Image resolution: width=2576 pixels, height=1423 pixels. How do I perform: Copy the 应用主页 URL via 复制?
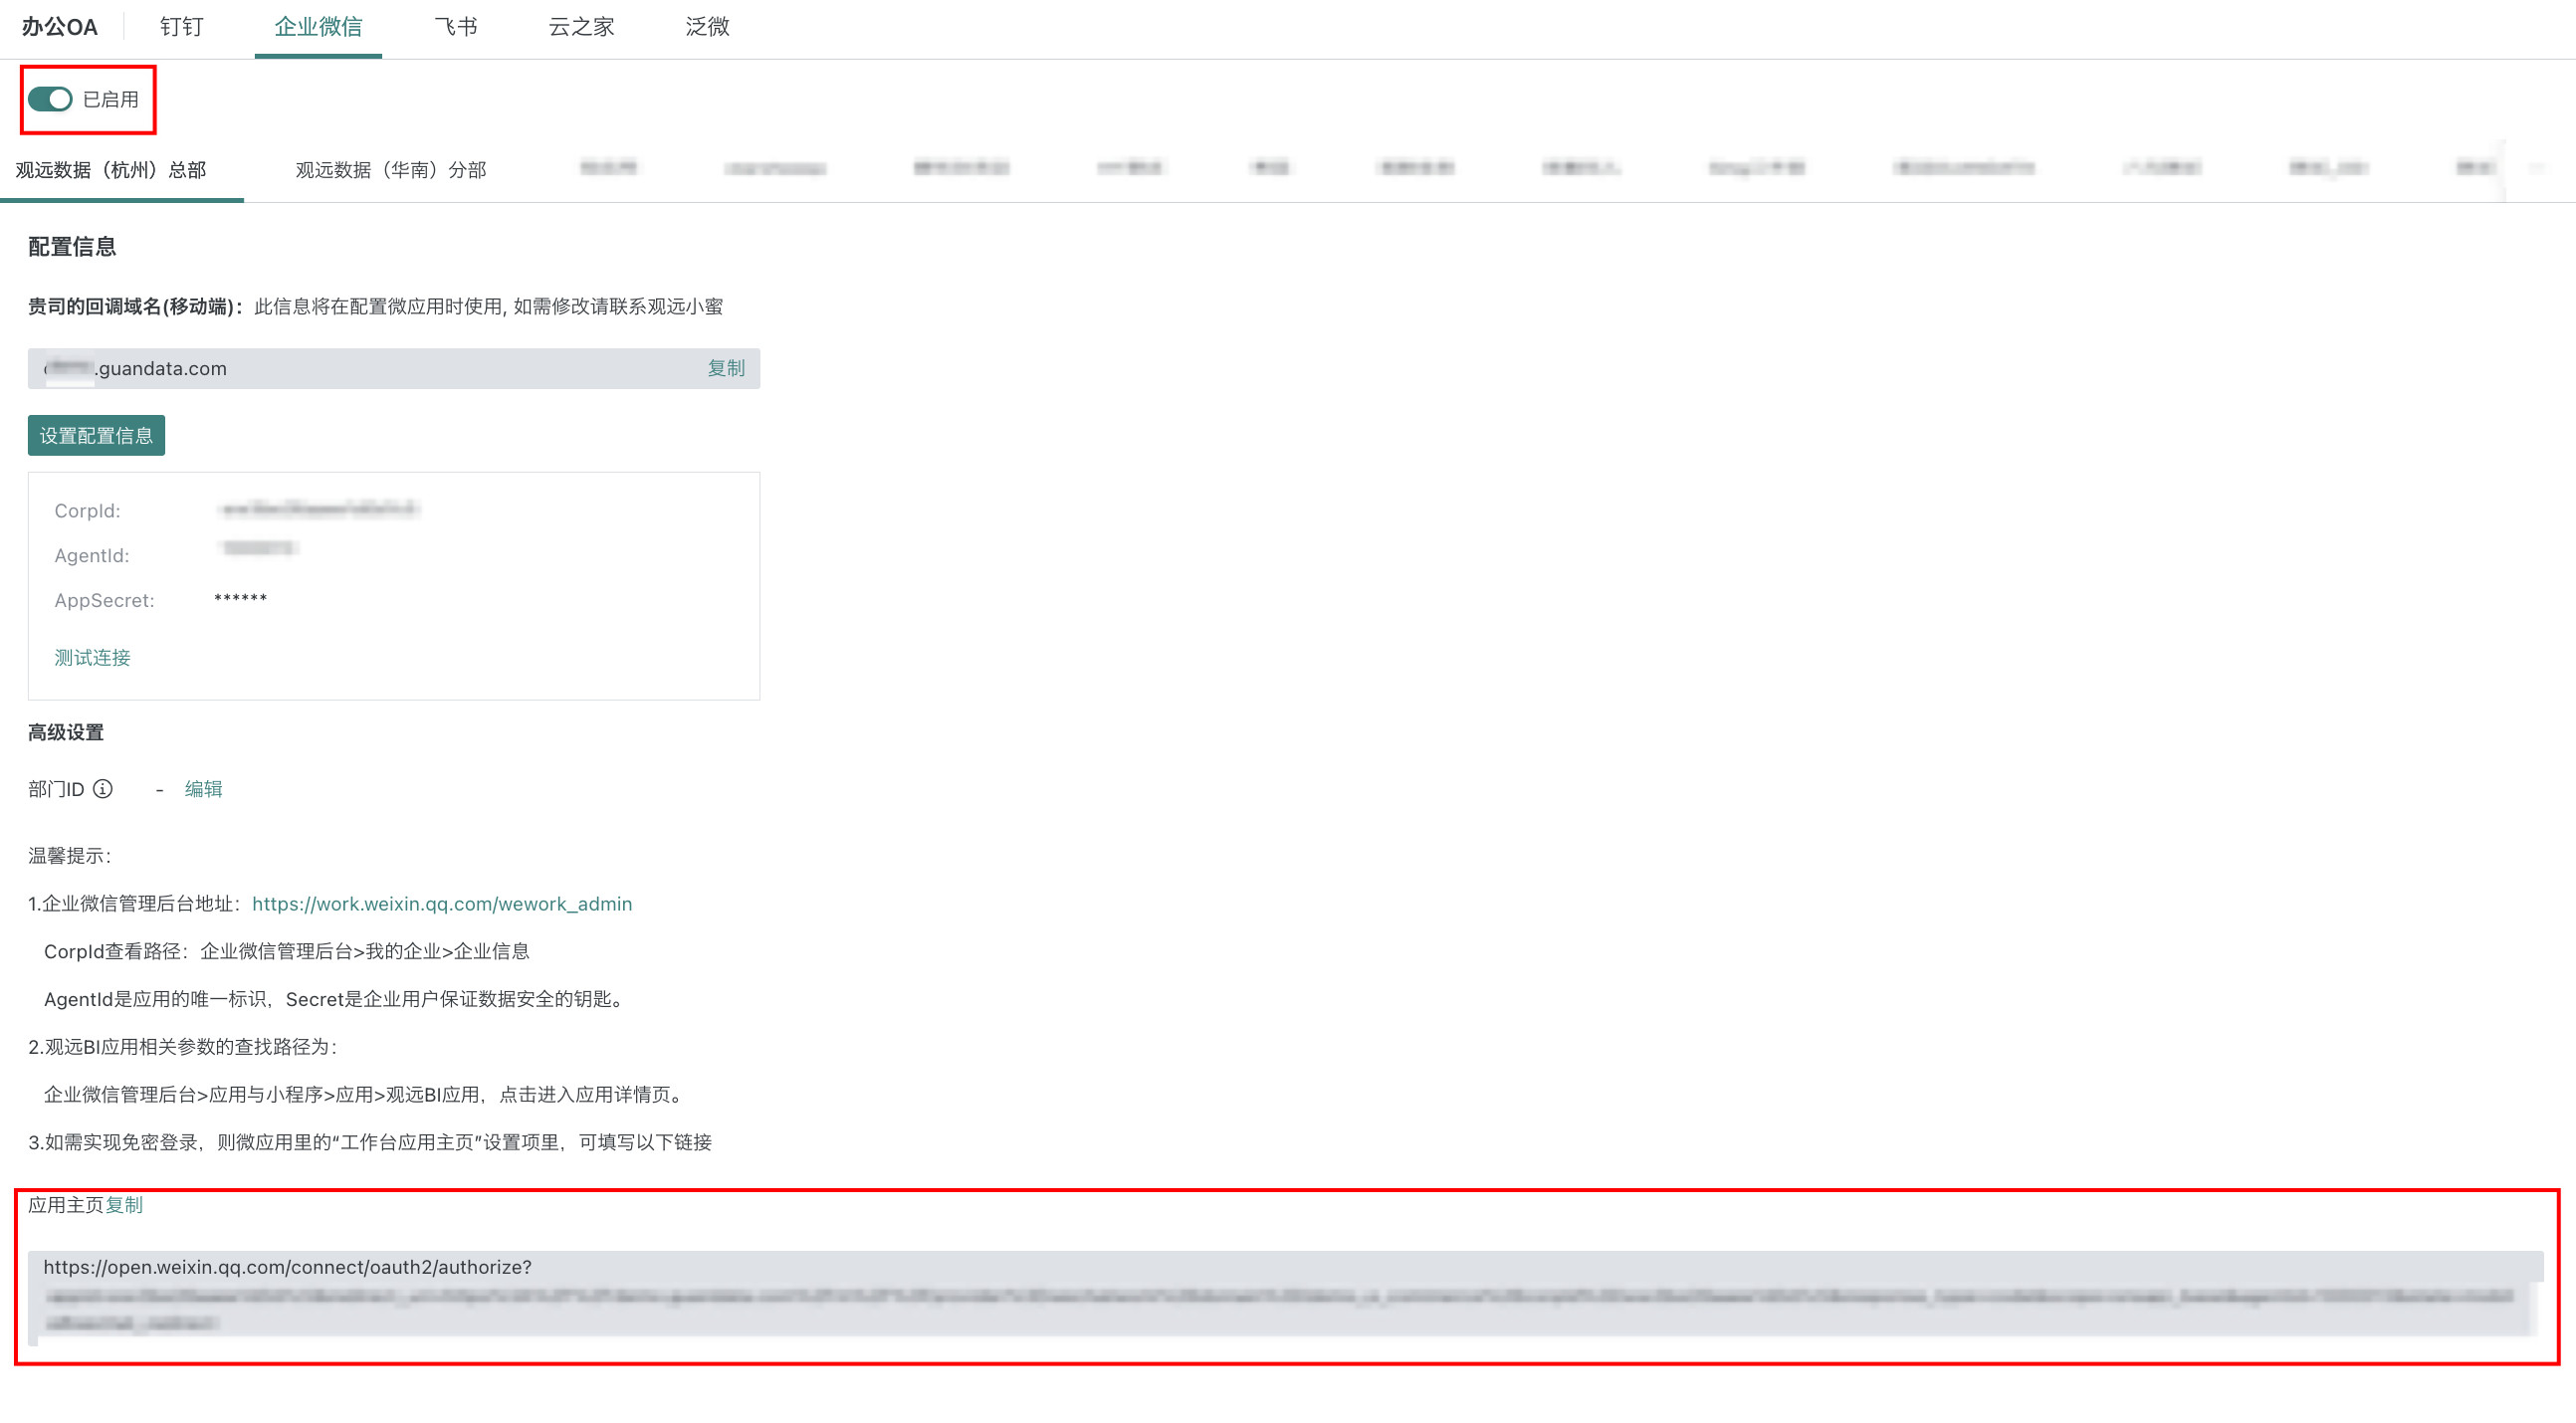point(124,1205)
